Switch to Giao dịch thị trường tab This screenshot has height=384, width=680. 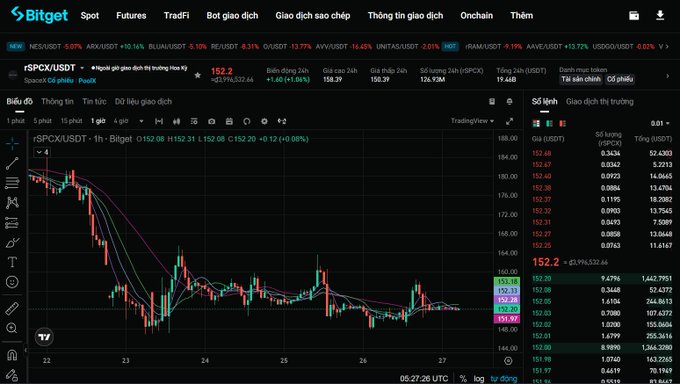pos(599,102)
